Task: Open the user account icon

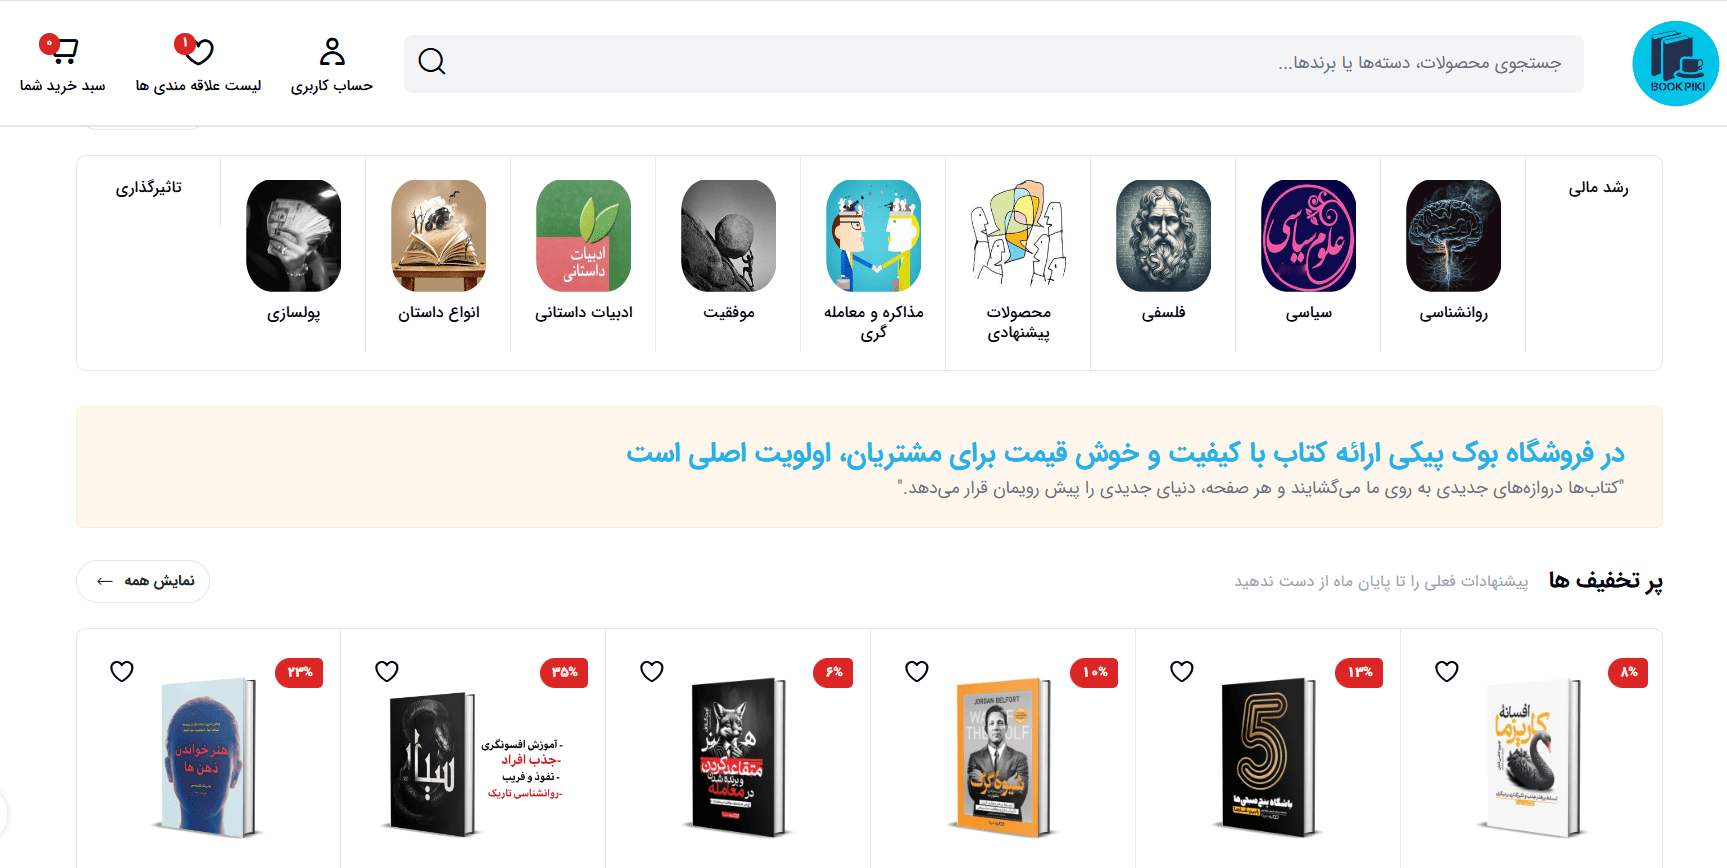Action: (332, 51)
